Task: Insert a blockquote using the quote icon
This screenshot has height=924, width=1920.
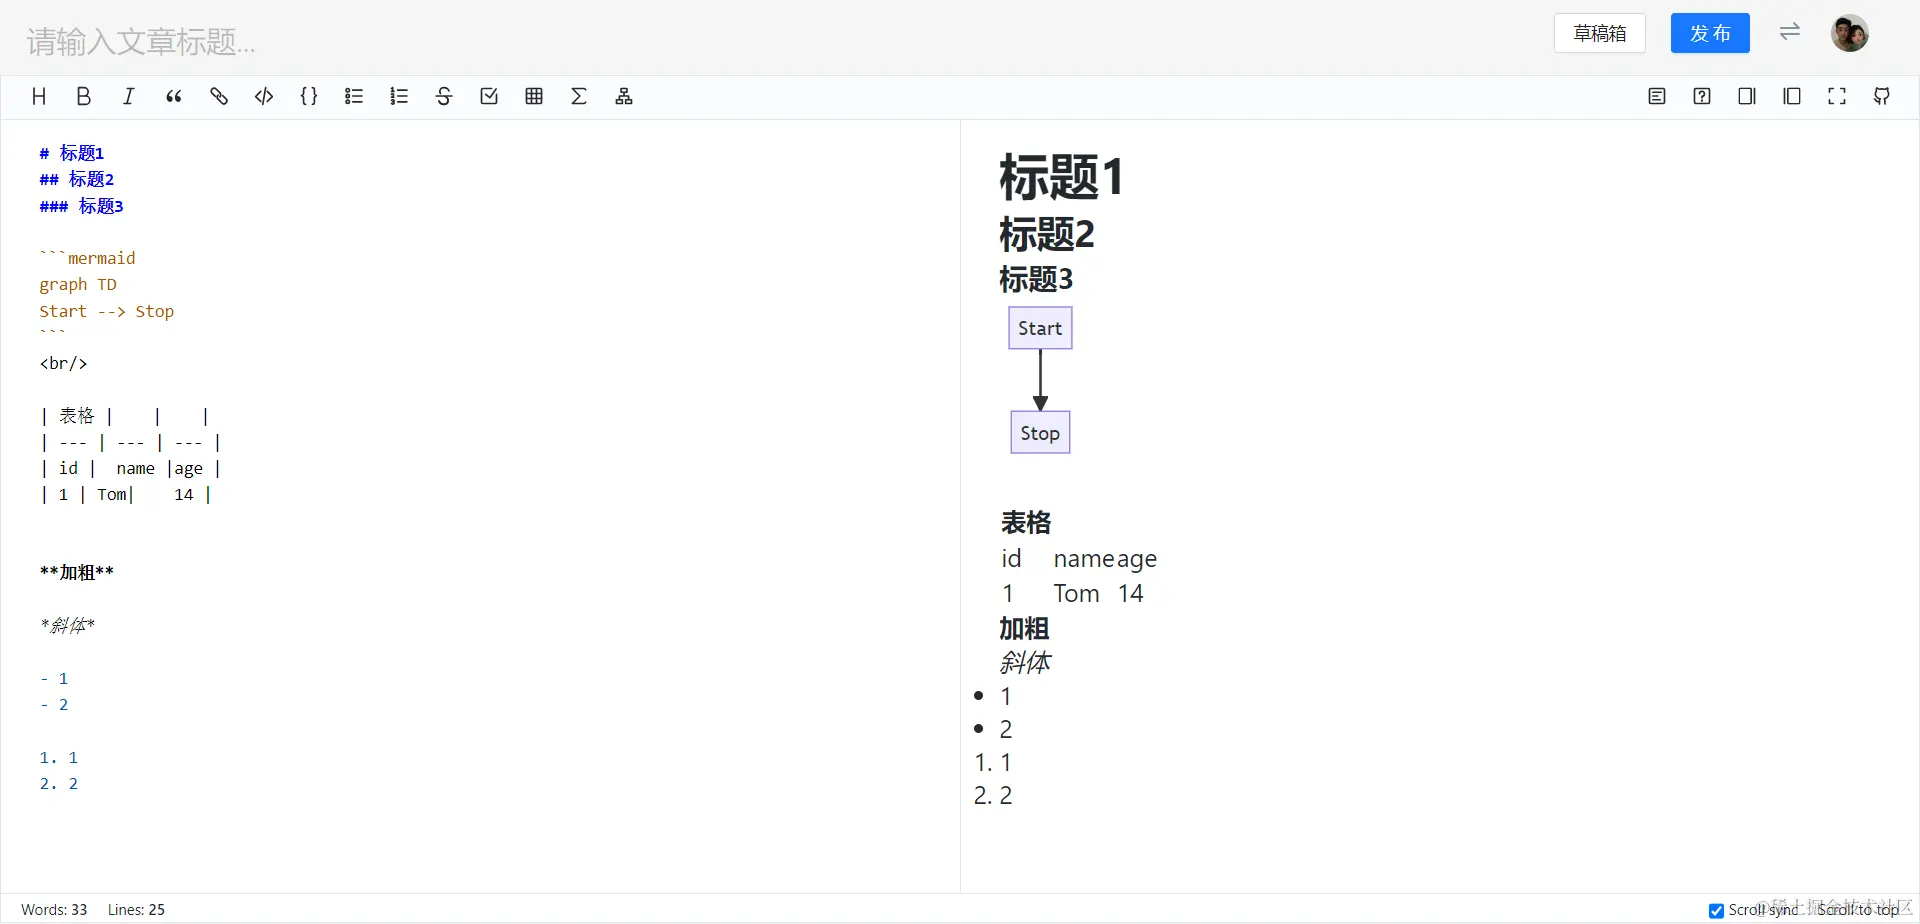Action: 174,96
